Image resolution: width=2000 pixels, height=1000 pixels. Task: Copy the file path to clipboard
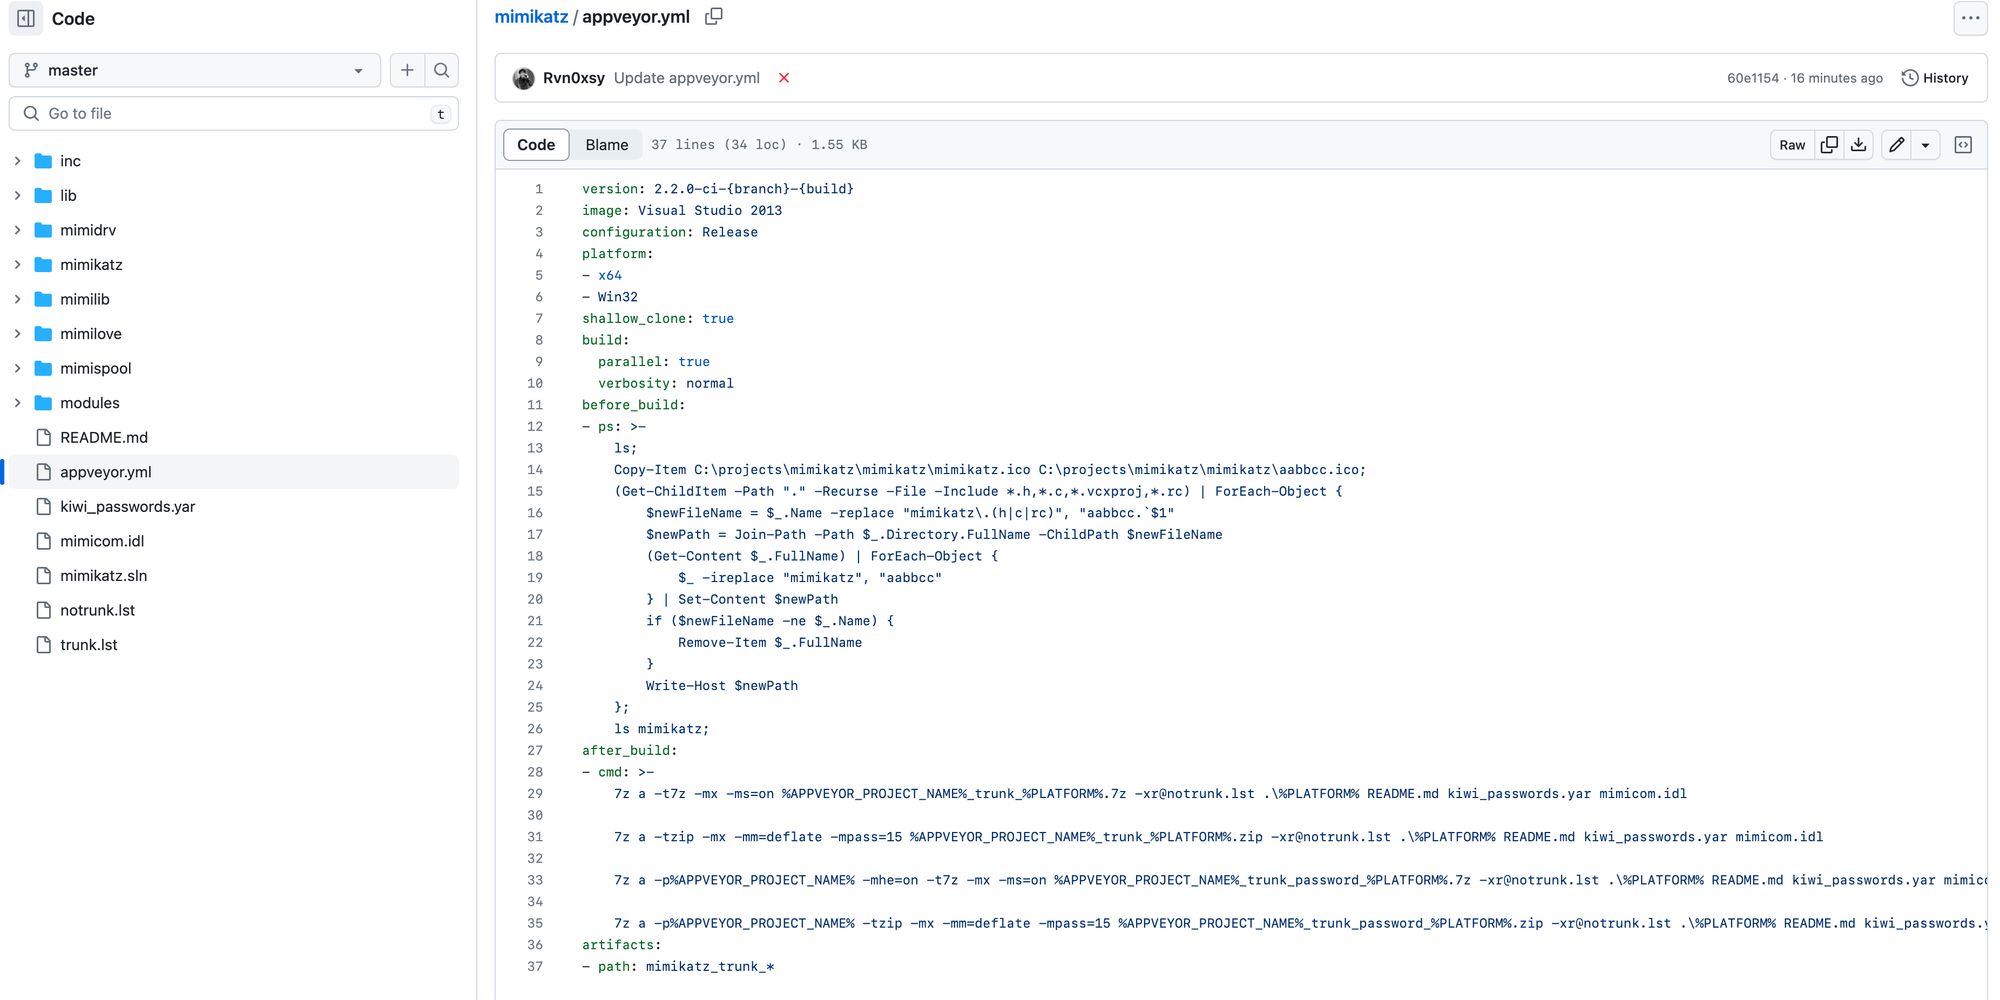714,17
